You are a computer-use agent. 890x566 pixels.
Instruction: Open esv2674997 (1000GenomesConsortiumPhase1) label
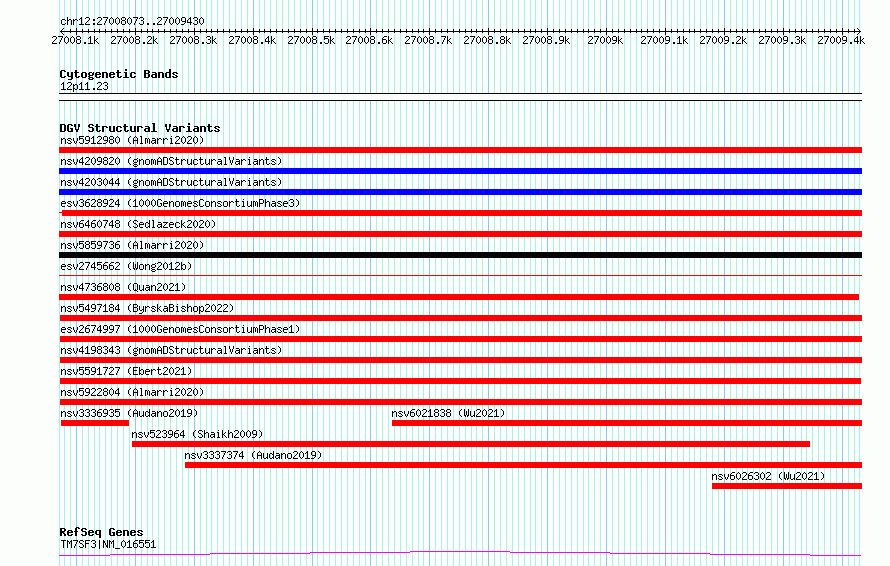tap(180, 329)
